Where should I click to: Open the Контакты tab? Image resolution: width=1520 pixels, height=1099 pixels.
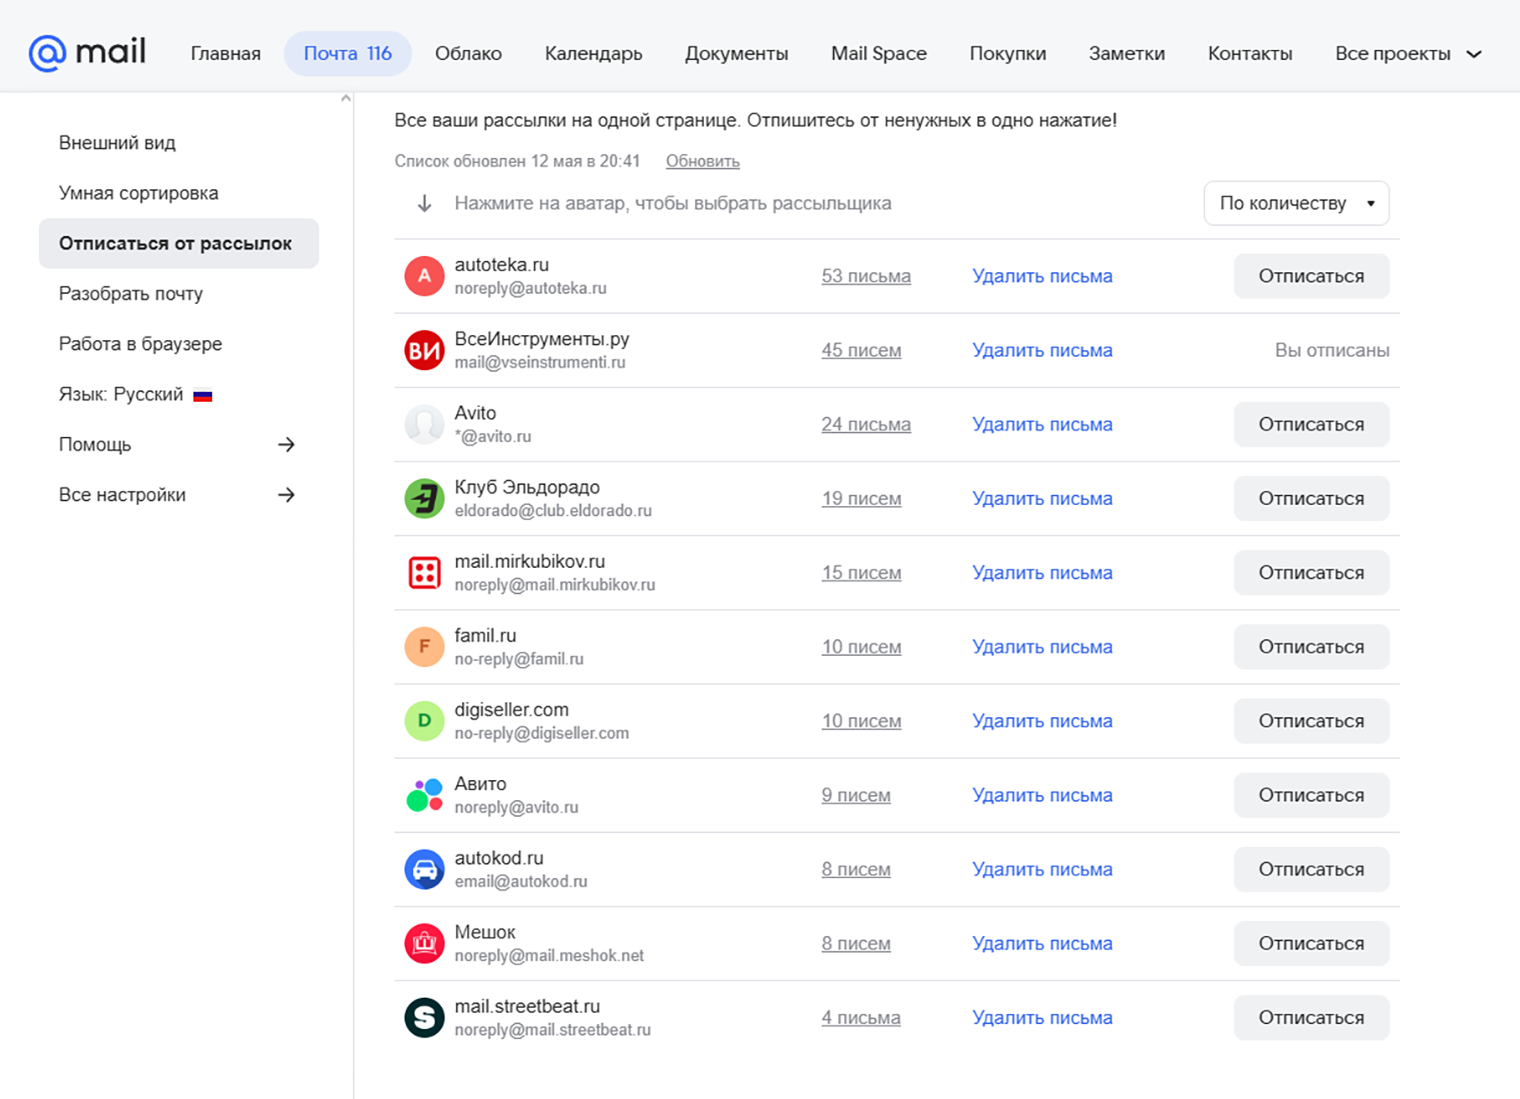coord(1250,53)
